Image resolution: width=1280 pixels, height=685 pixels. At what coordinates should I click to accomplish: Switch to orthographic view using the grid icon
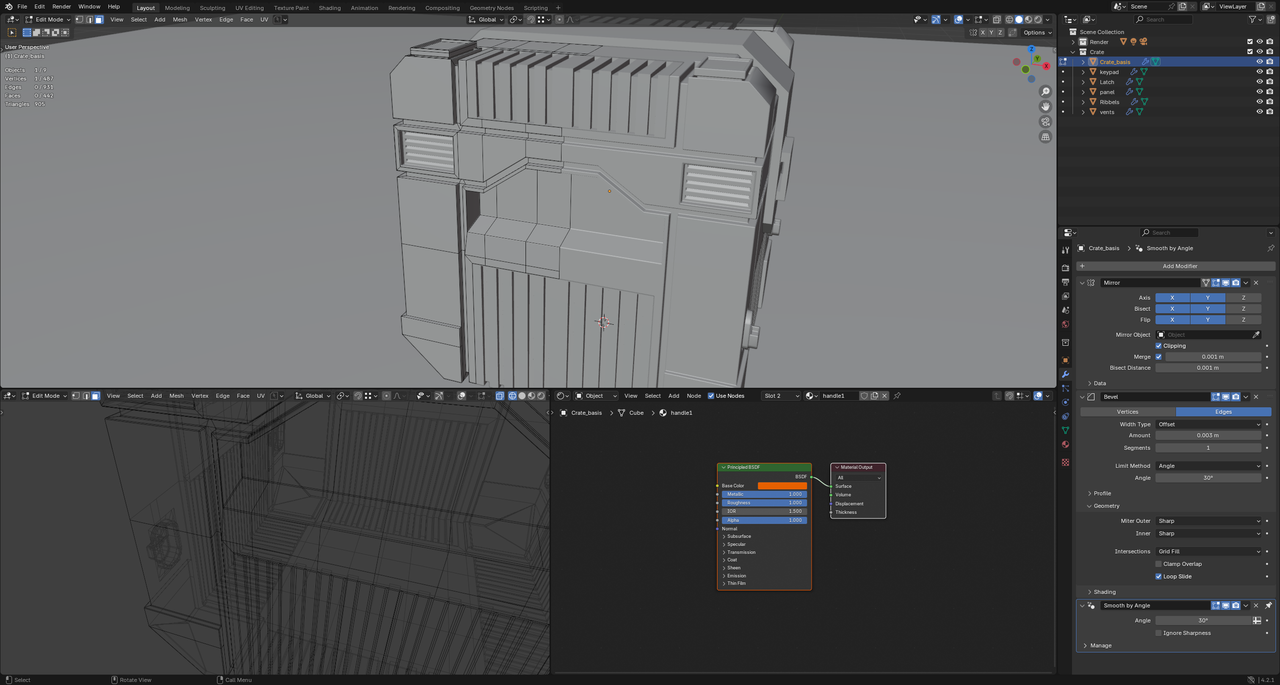(x=1045, y=137)
